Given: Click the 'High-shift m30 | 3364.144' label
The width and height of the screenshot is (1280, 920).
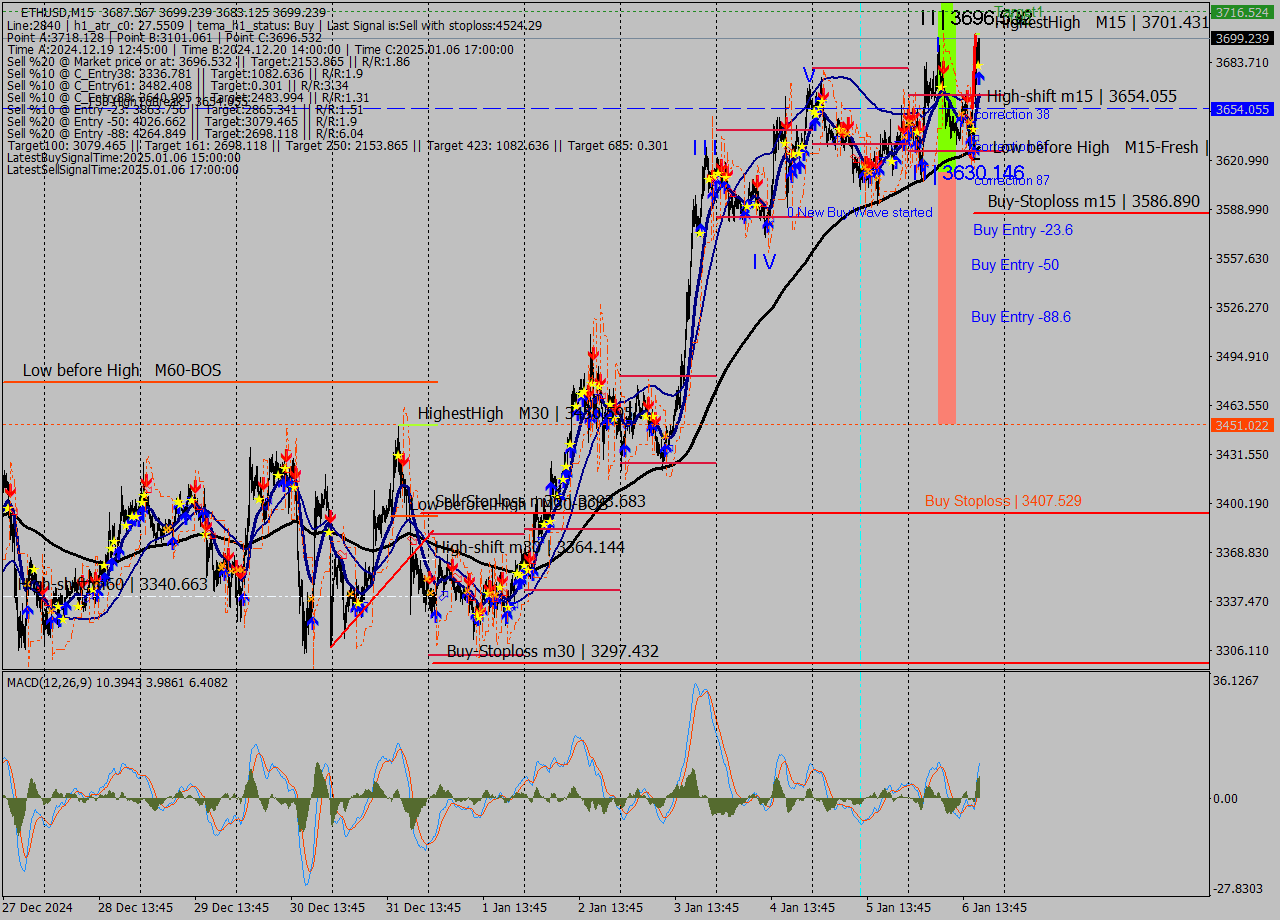Looking at the screenshot, I should [x=530, y=547].
